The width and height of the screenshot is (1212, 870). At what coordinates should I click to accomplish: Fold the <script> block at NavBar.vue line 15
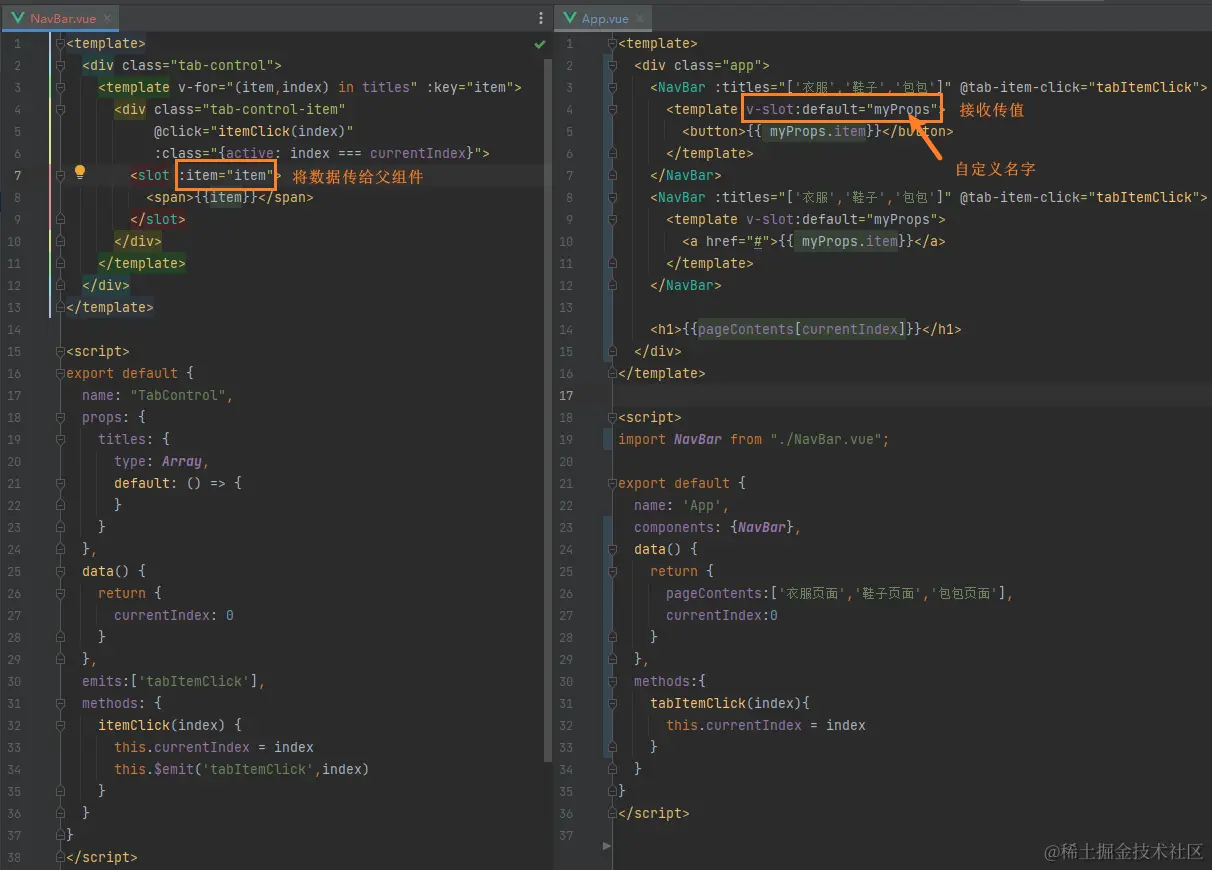click(x=61, y=352)
